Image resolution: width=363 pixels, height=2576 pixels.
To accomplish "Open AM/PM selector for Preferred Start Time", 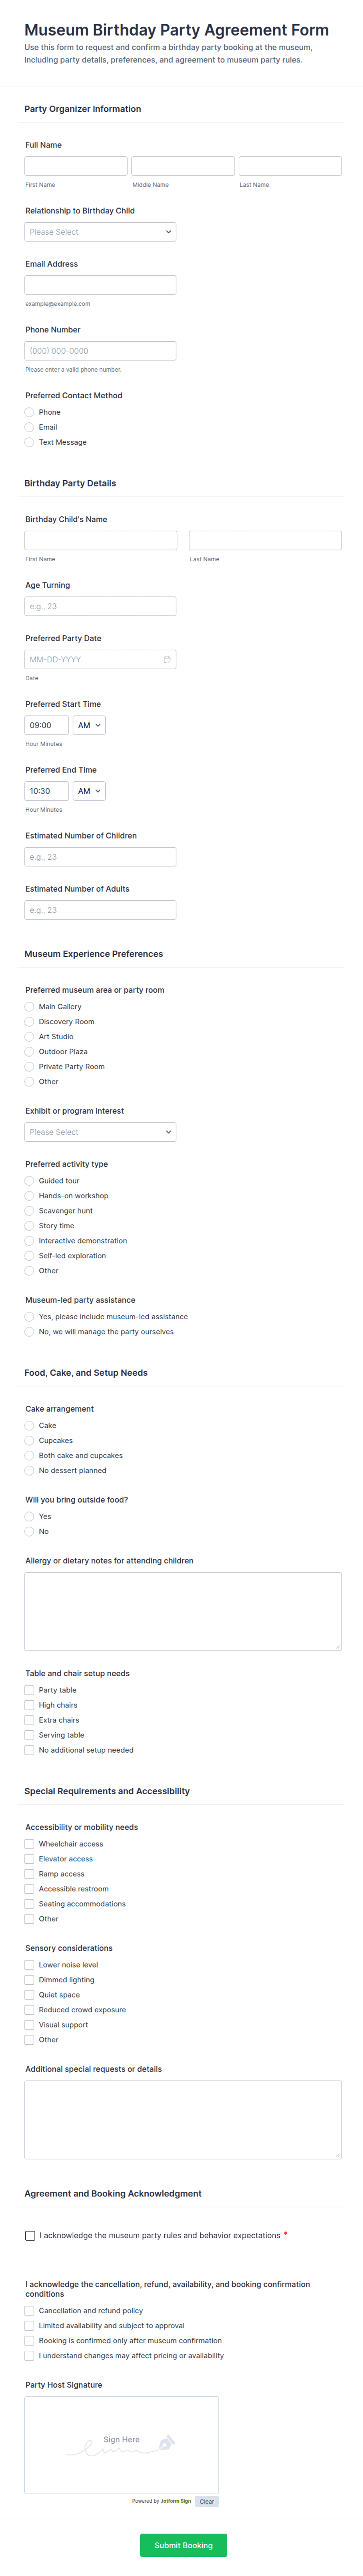I will [x=89, y=726].
